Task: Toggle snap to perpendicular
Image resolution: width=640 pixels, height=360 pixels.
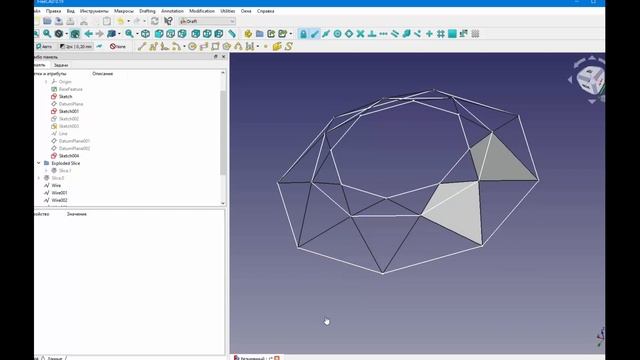Action: point(372,33)
